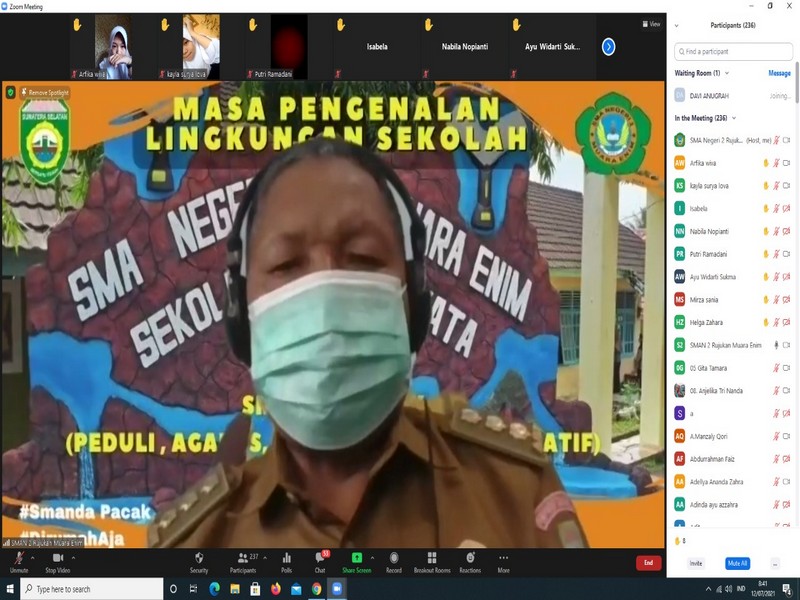The image size is (800, 600).
Task: Open the Security shield options
Action: (x=199, y=560)
